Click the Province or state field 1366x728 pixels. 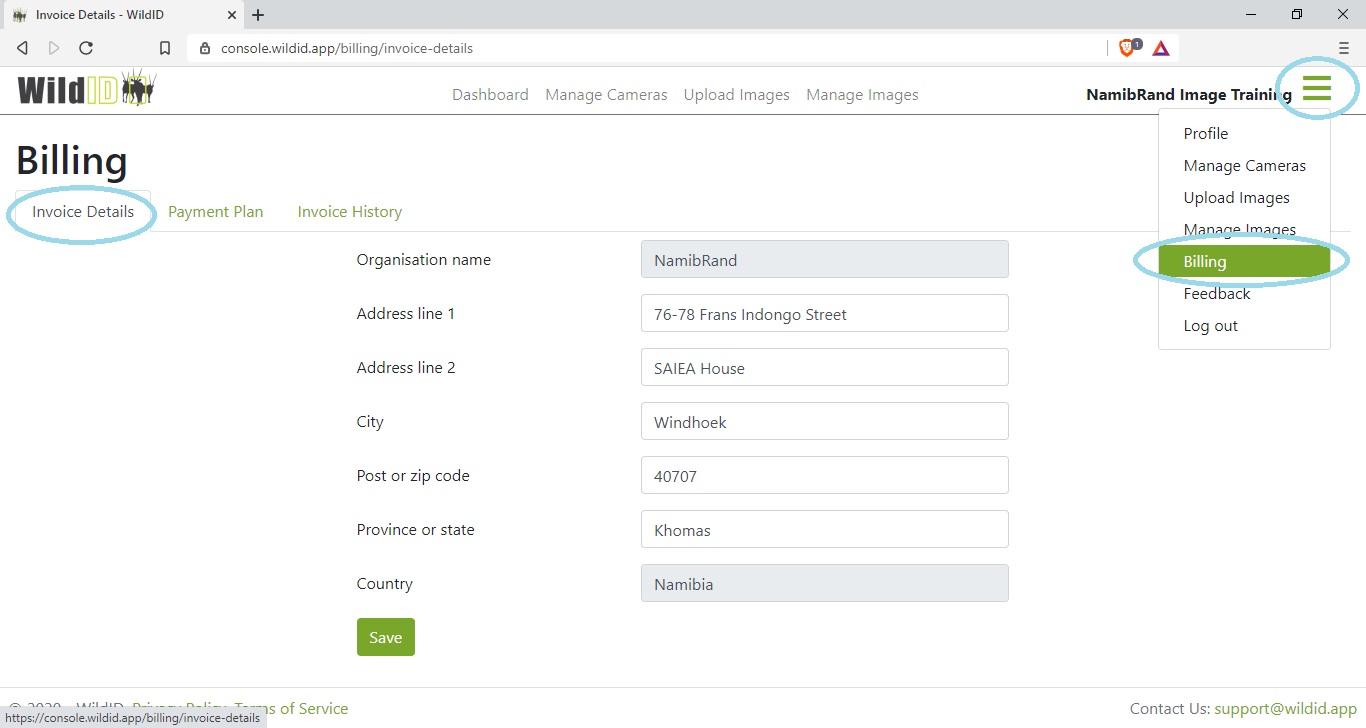click(x=824, y=530)
